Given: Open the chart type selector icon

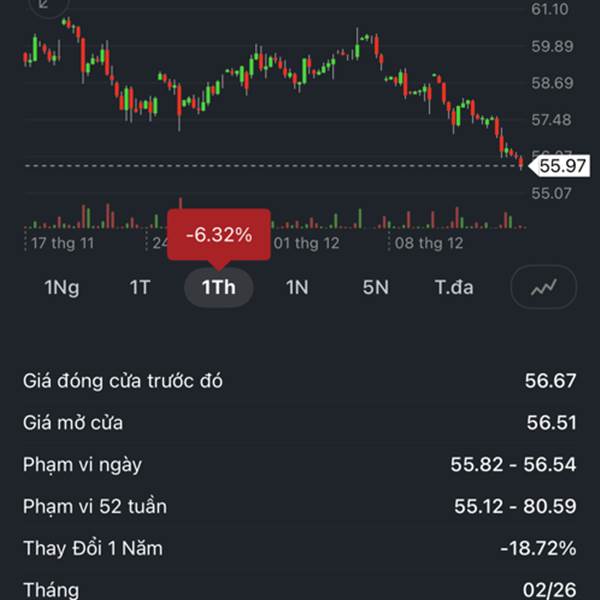Looking at the screenshot, I should point(544,288).
